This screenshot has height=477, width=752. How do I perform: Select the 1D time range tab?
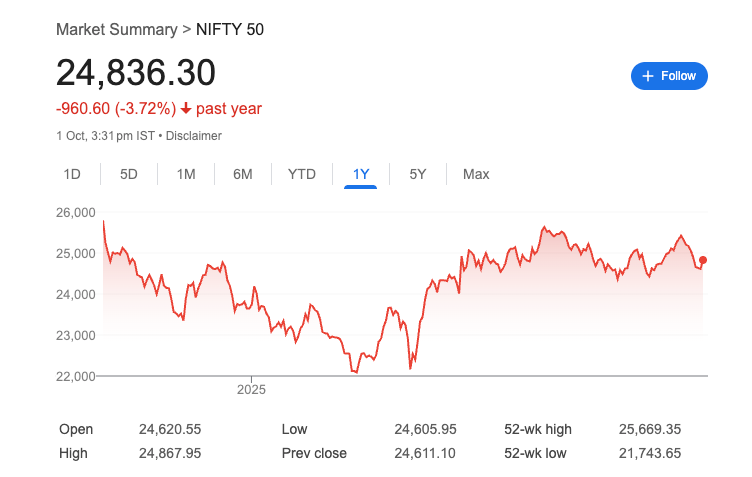72,174
